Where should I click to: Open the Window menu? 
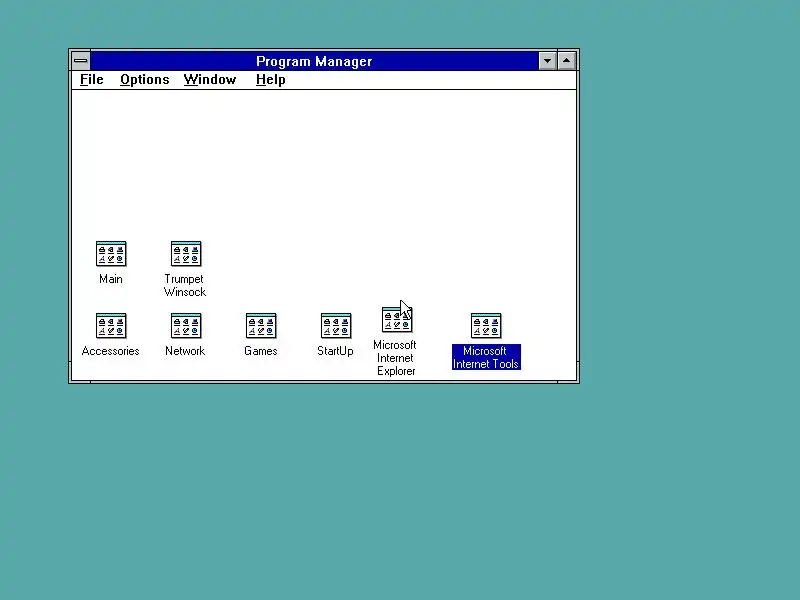210,80
